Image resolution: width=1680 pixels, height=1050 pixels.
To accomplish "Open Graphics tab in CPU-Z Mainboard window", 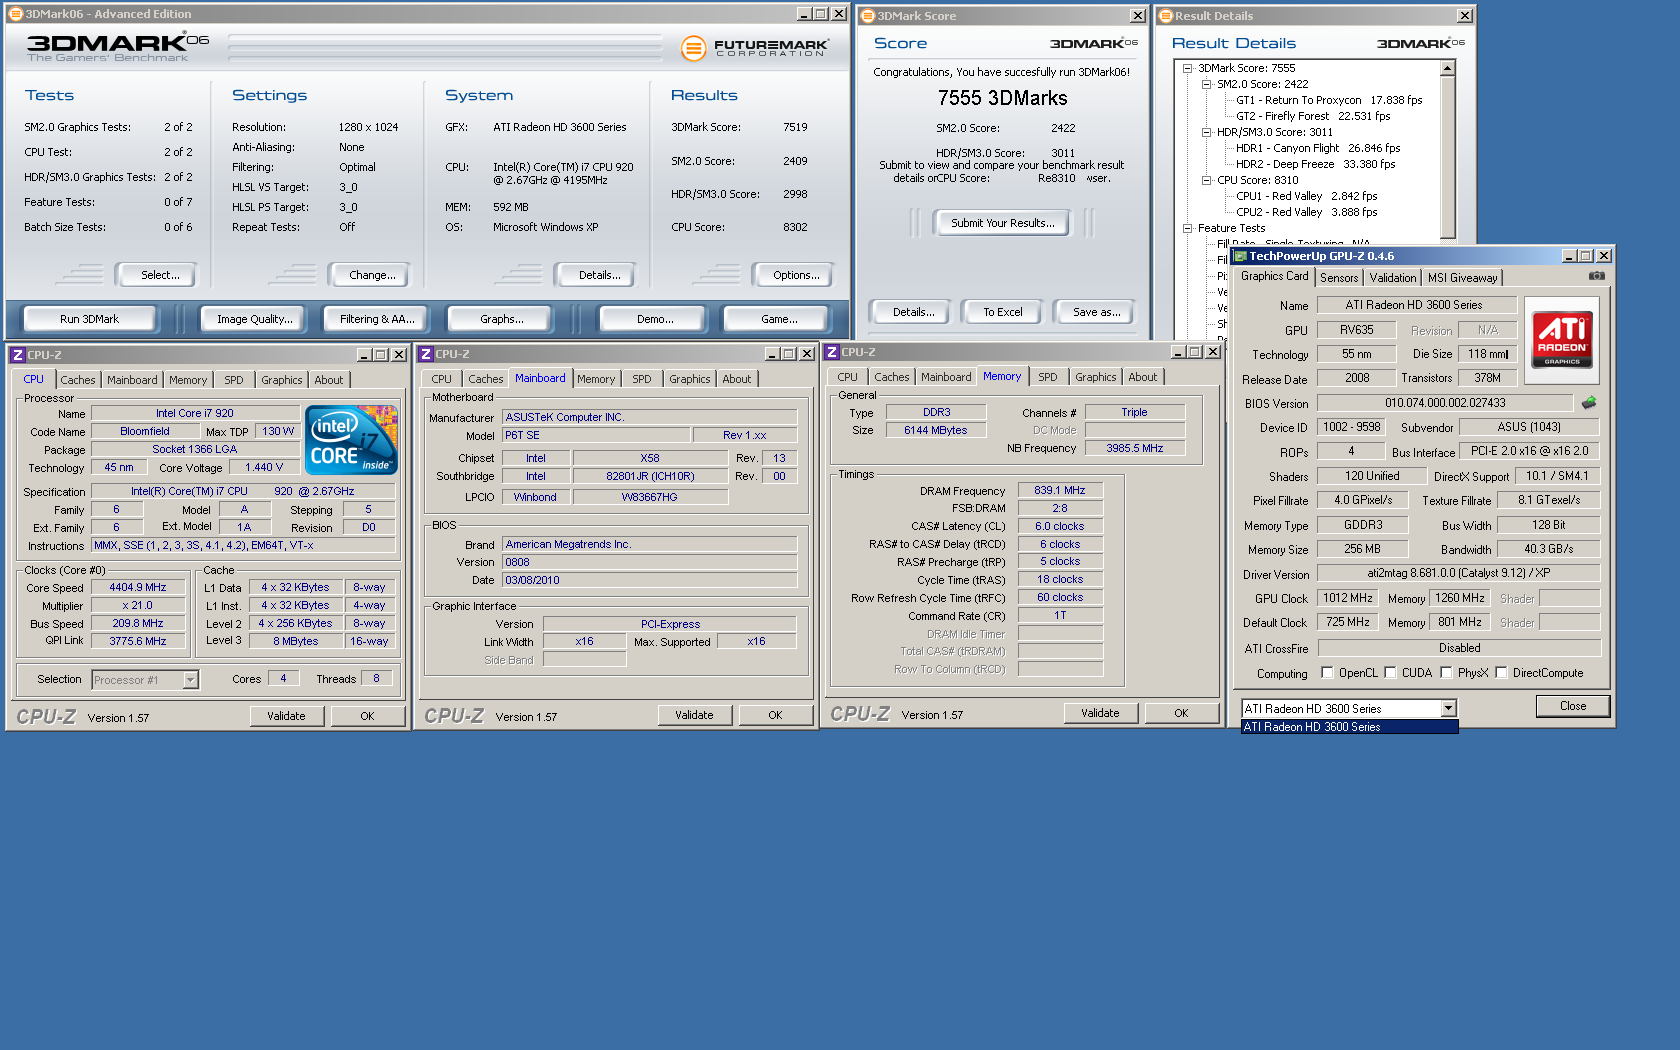I will (689, 379).
